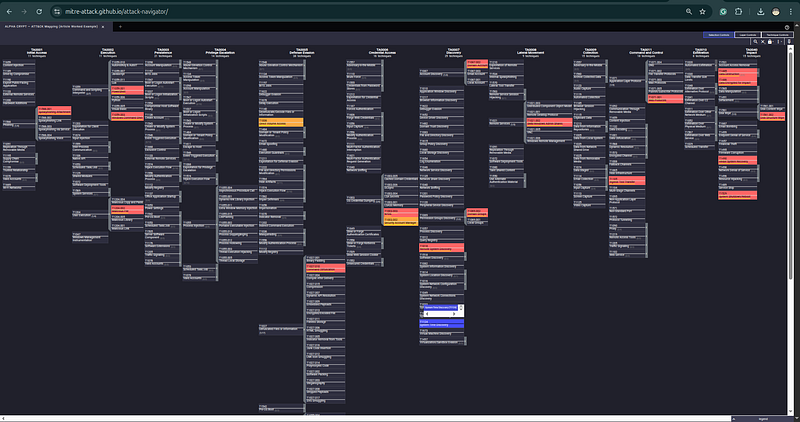Select the Privilege Escalation tactic header
Image resolution: width=800 pixels, height=422 pixels.
220,52
